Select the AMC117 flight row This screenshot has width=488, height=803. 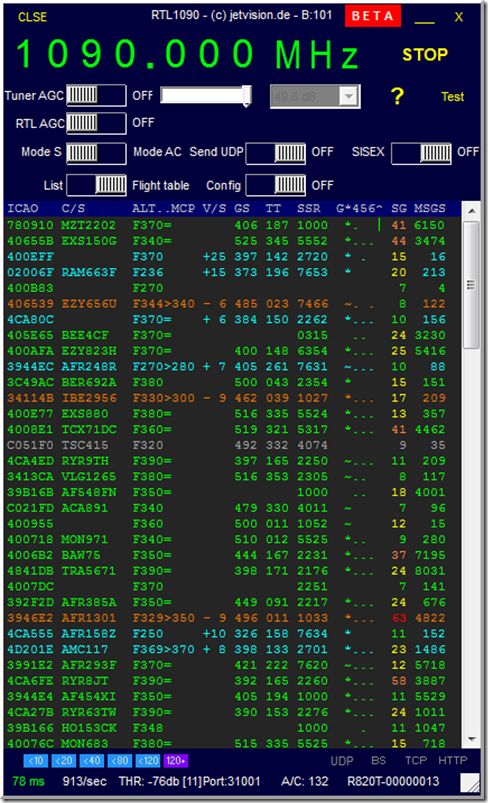coord(226,649)
